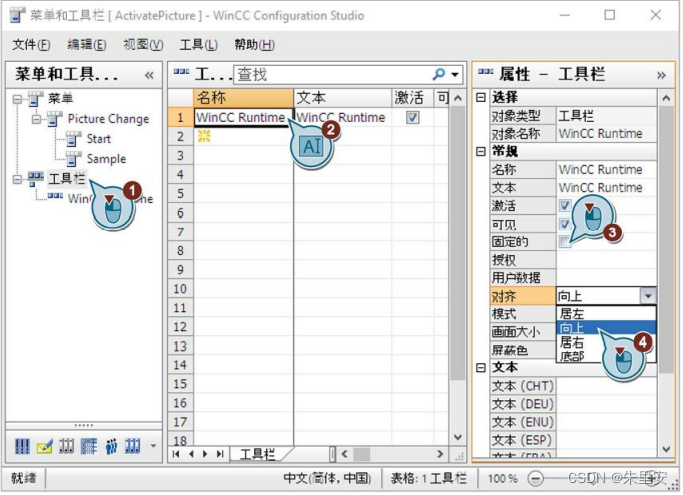Click the search magnifier icon
This screenshot has width=683, height=495.
(x=439, y=75)
